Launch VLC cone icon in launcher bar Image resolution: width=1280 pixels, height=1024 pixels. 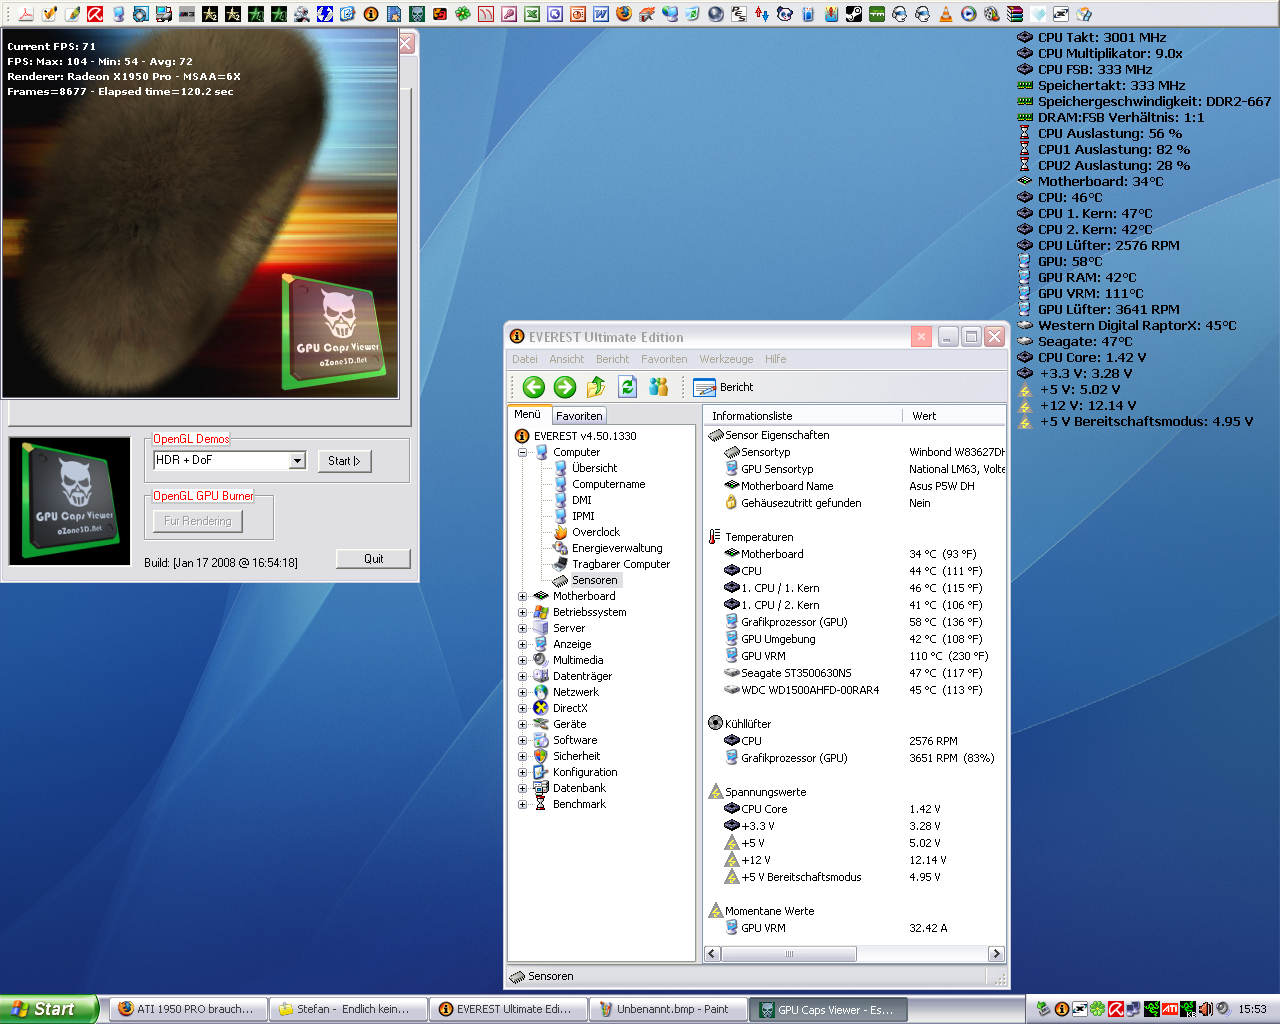click(x=946, y=13)
